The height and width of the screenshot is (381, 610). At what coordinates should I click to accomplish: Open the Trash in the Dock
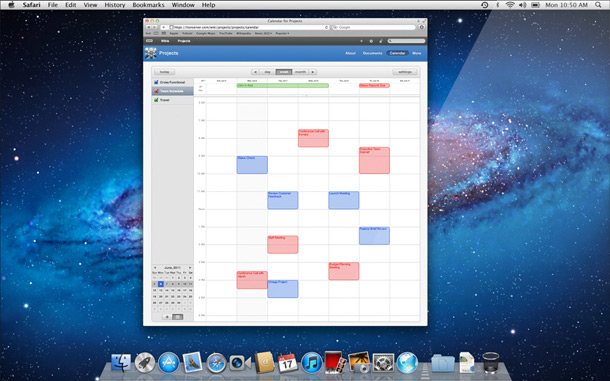click(490, 362)
